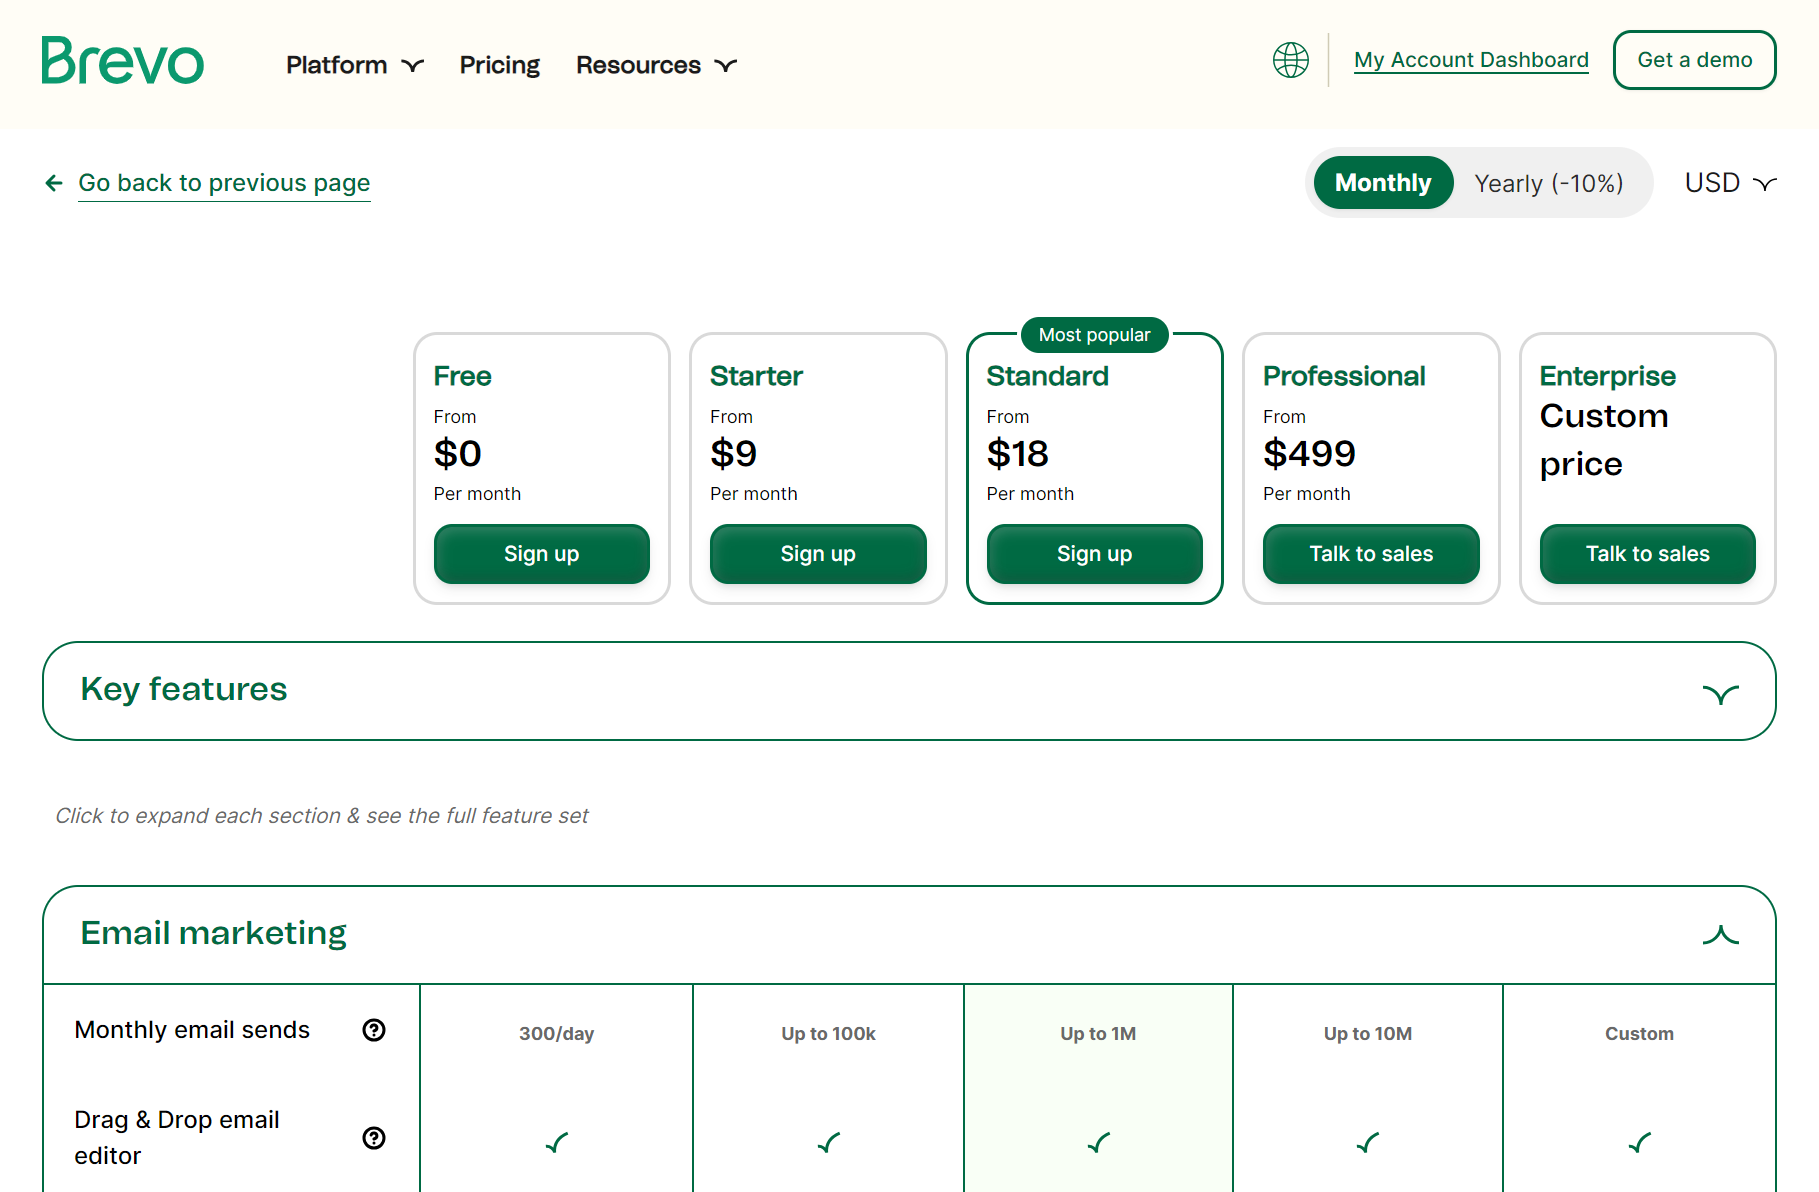Image resolution: width=1819 pixels, height=1192 pixels.
Task: Open the language selector globe icon
Action: point(1291,60)
